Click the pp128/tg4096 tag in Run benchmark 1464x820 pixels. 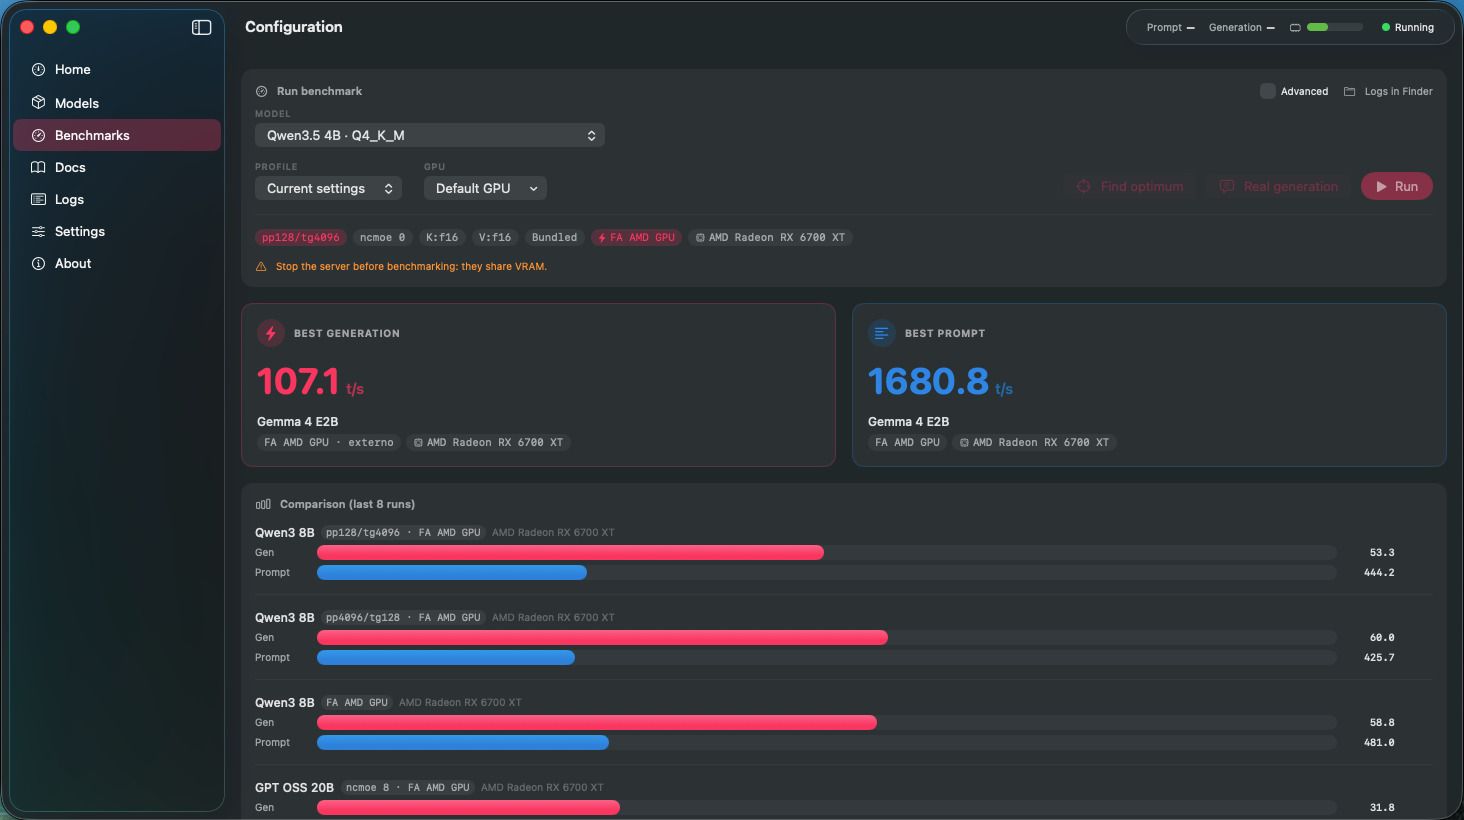tap(301, 237)
